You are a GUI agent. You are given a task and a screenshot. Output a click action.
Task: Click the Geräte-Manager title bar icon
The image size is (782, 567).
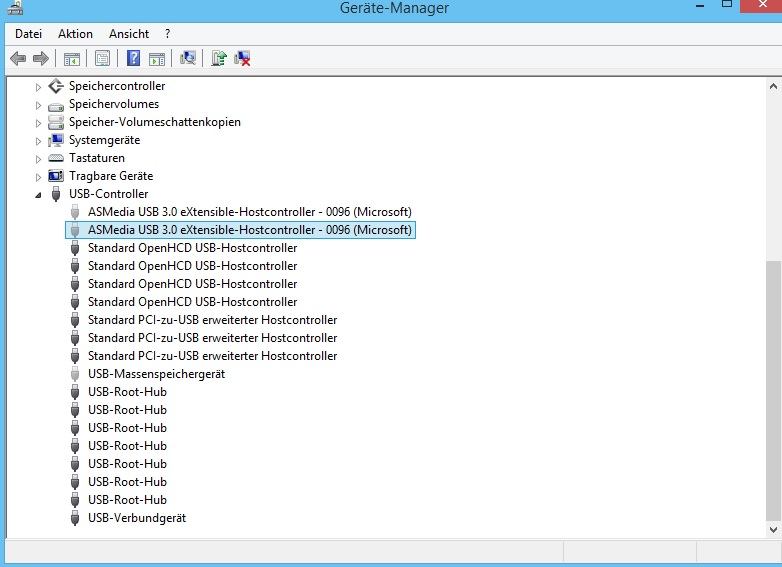tap(15, 6)
